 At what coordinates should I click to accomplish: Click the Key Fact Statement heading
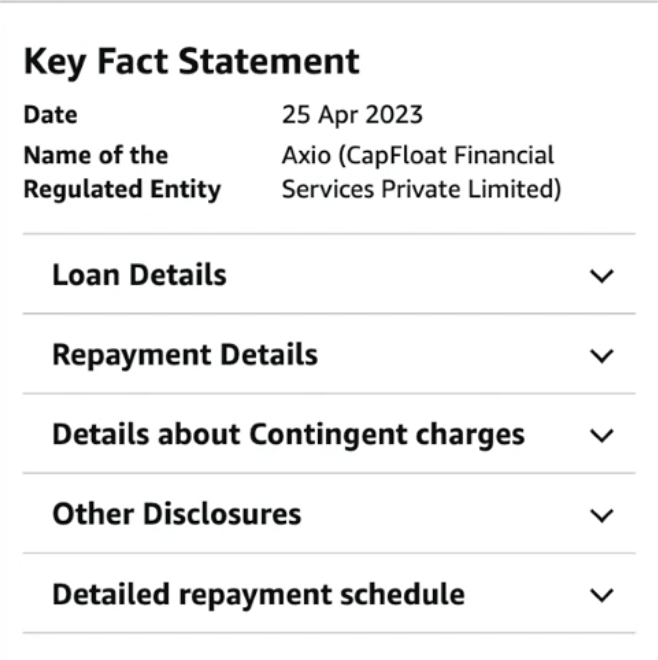pos(192,62)
